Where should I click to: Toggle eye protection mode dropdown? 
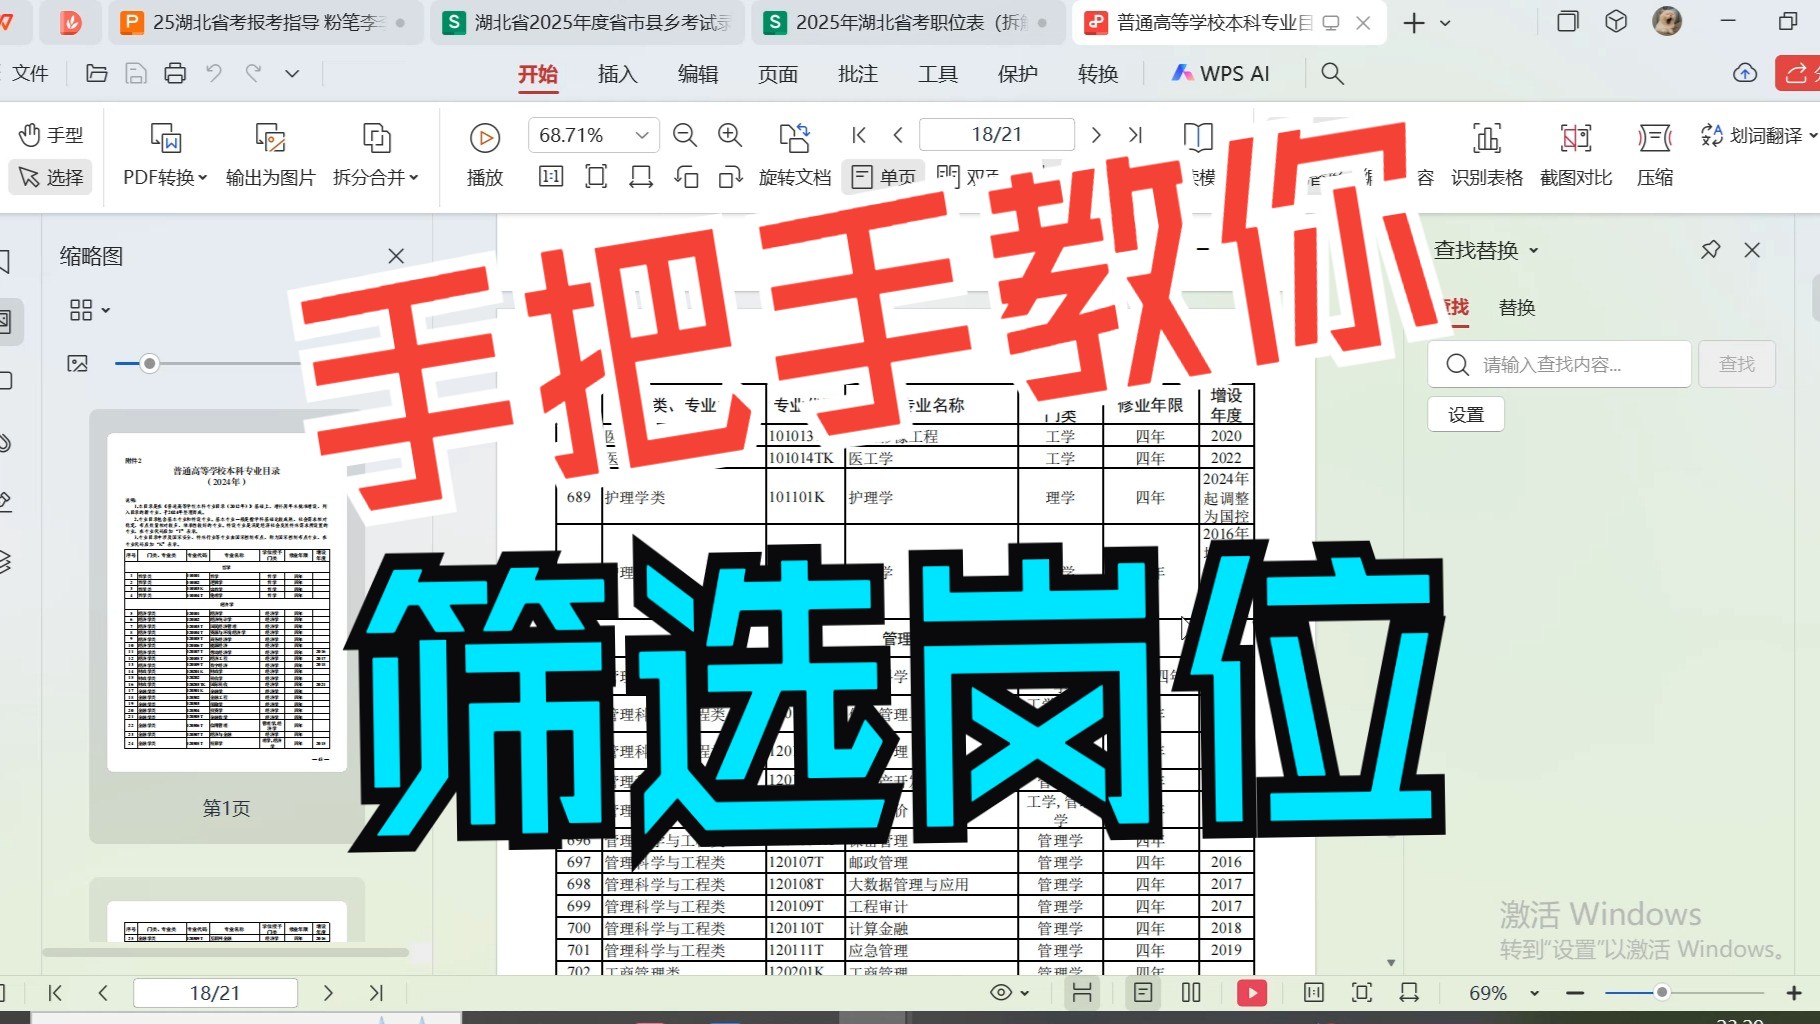(x=1008, y=993)
